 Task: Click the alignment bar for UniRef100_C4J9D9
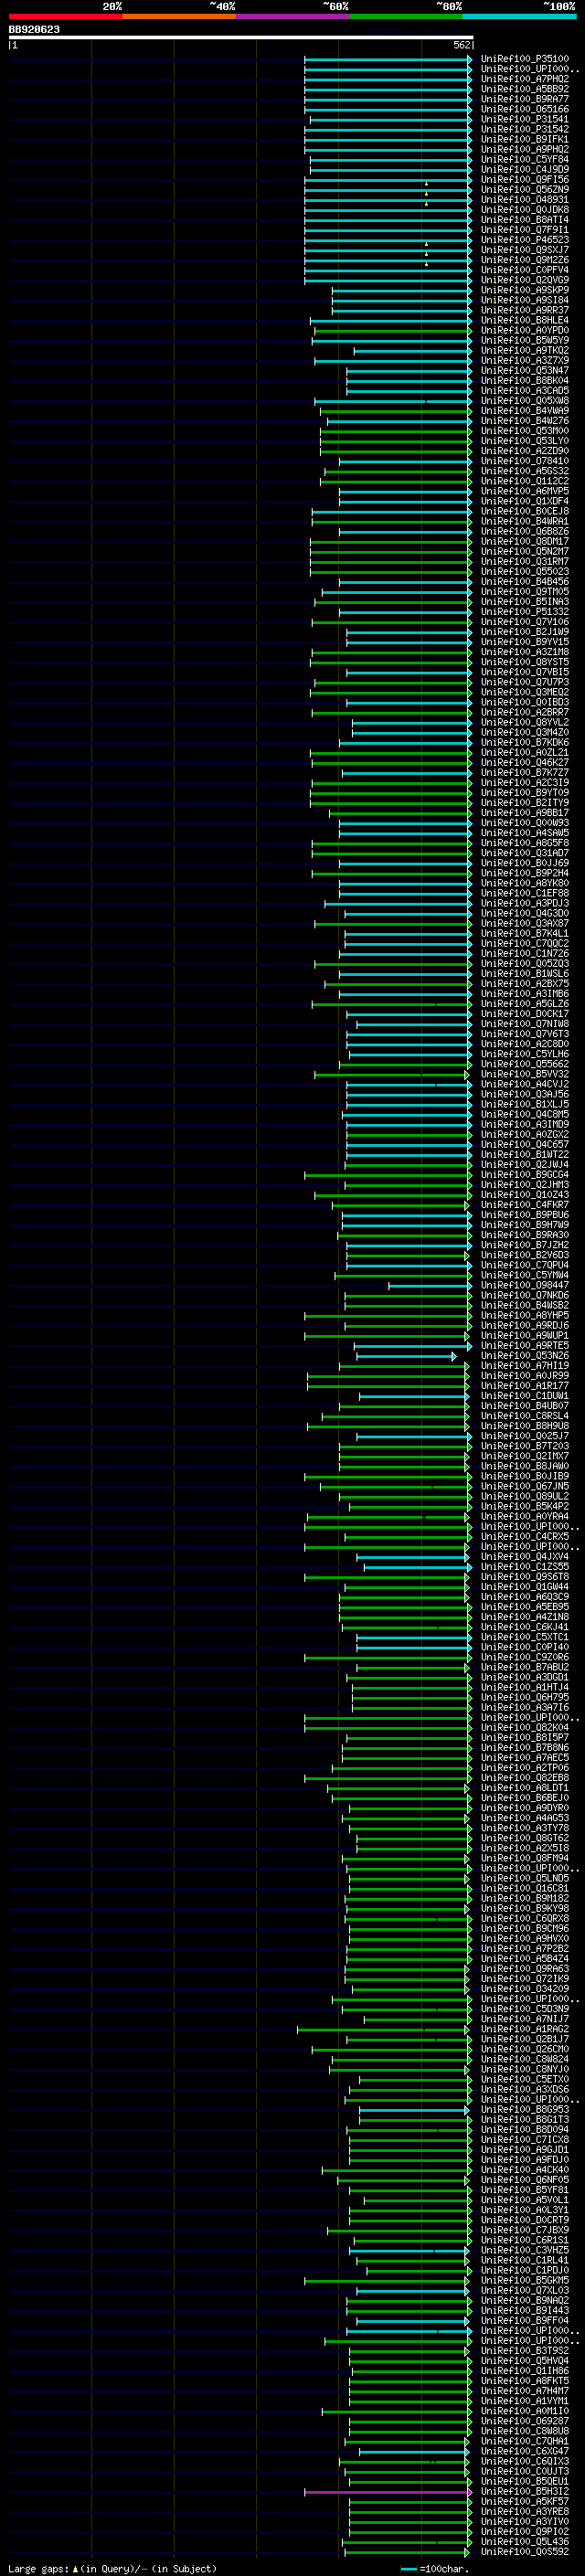pyautogui.click(x=390, y=170)
